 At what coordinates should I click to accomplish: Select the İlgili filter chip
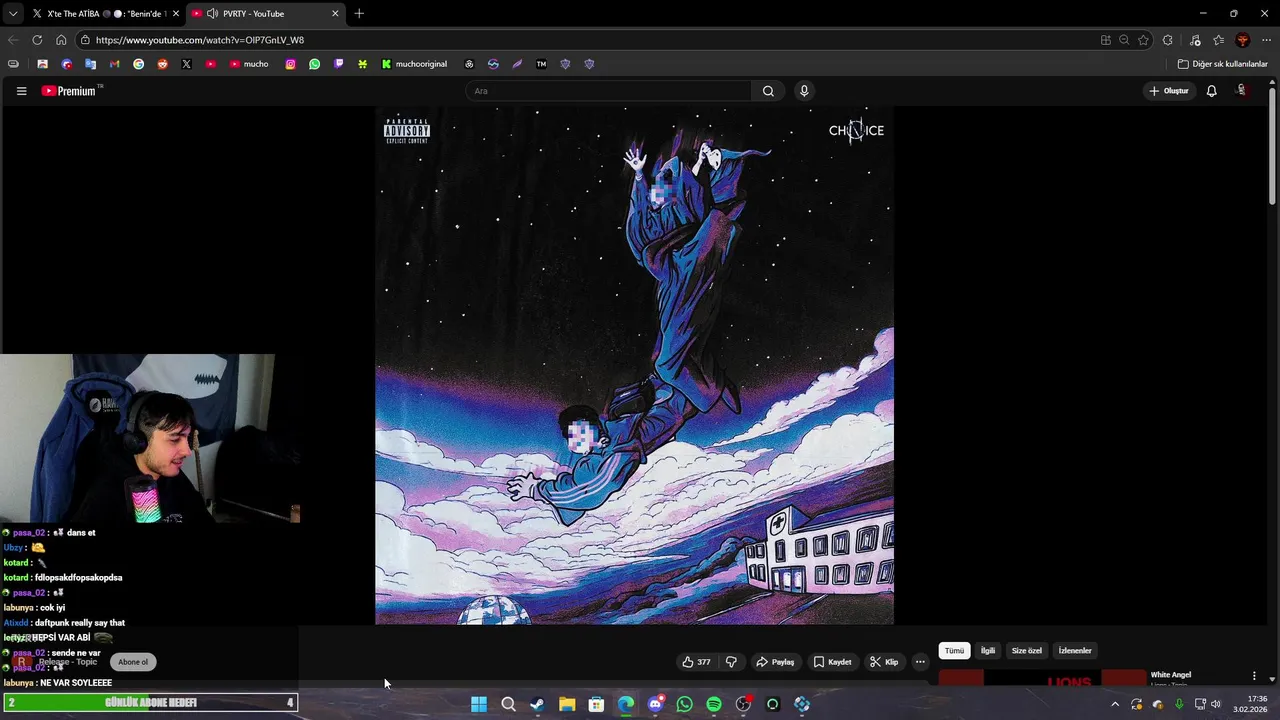pyautogui.click(x=988, y=651)
